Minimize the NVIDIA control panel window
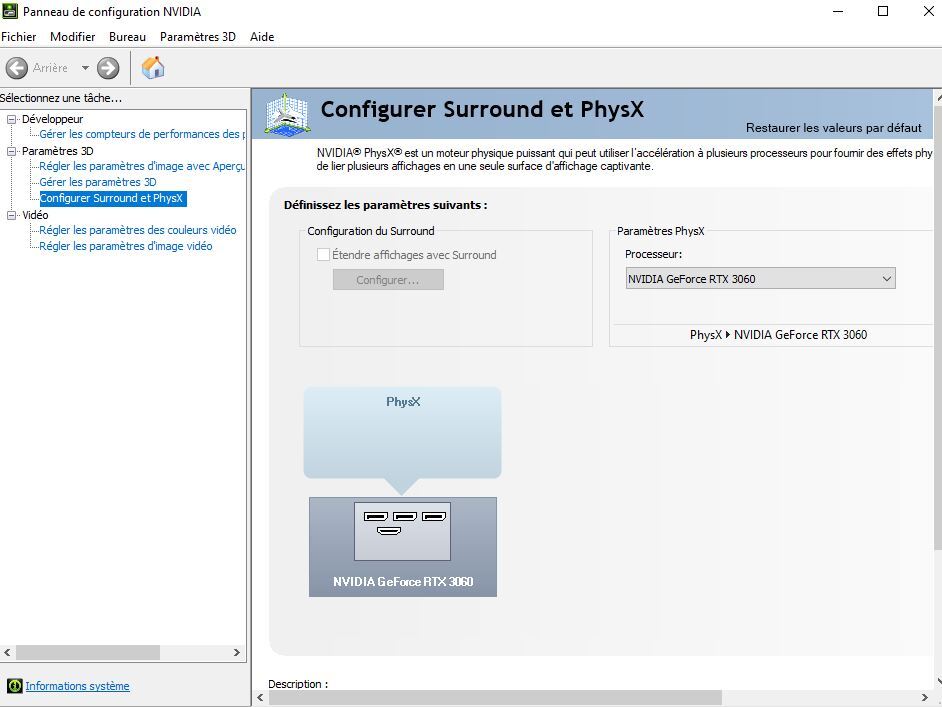This screenshot has width=942, height=707. pyautogui.click(x=838, y=11)
